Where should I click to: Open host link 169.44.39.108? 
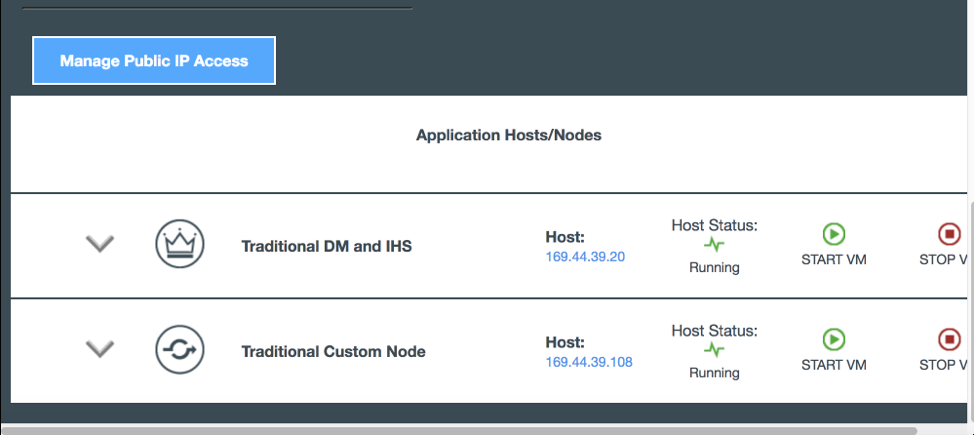click(x=589, y=362)
